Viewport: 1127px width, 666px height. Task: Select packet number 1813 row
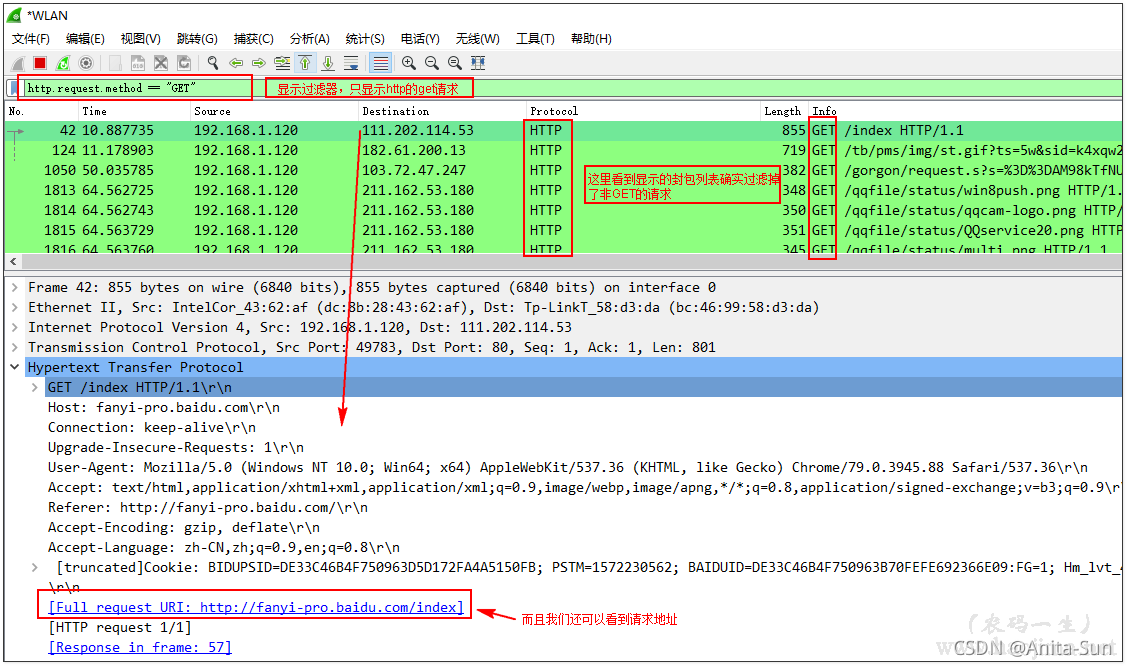pyautogui.click(x=564, y=190)
